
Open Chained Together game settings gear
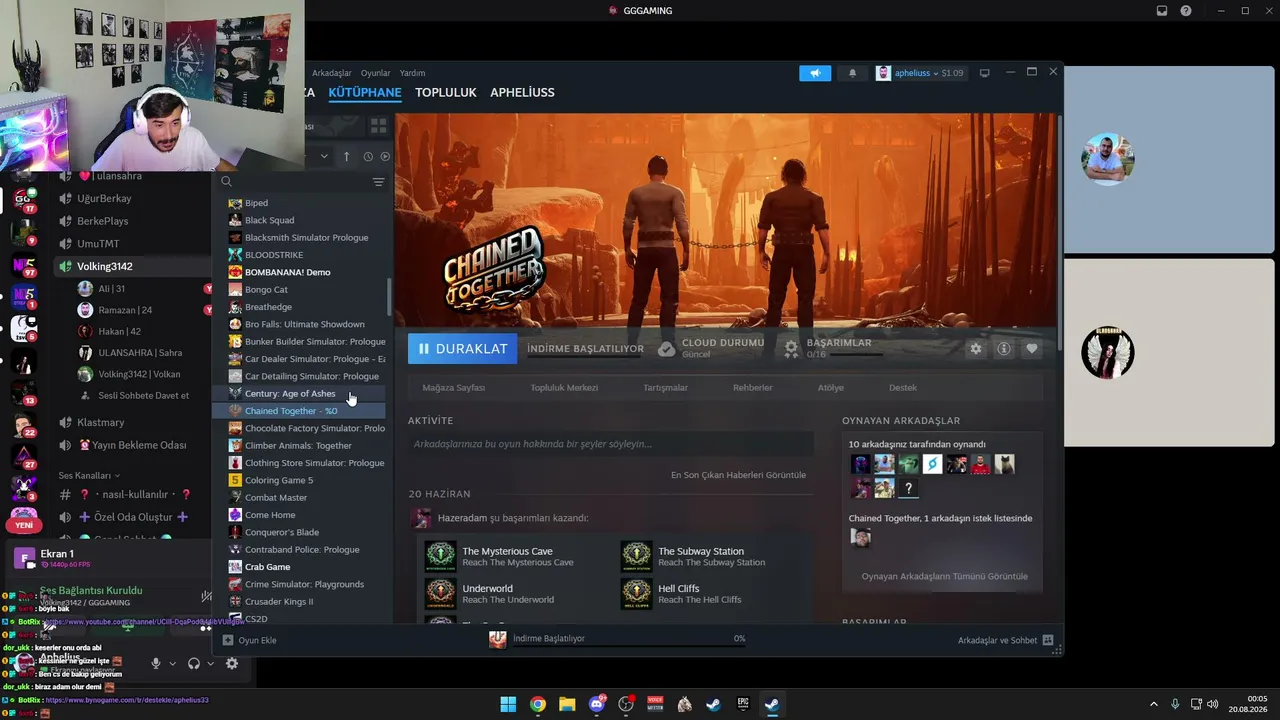[x=976, y=348]
